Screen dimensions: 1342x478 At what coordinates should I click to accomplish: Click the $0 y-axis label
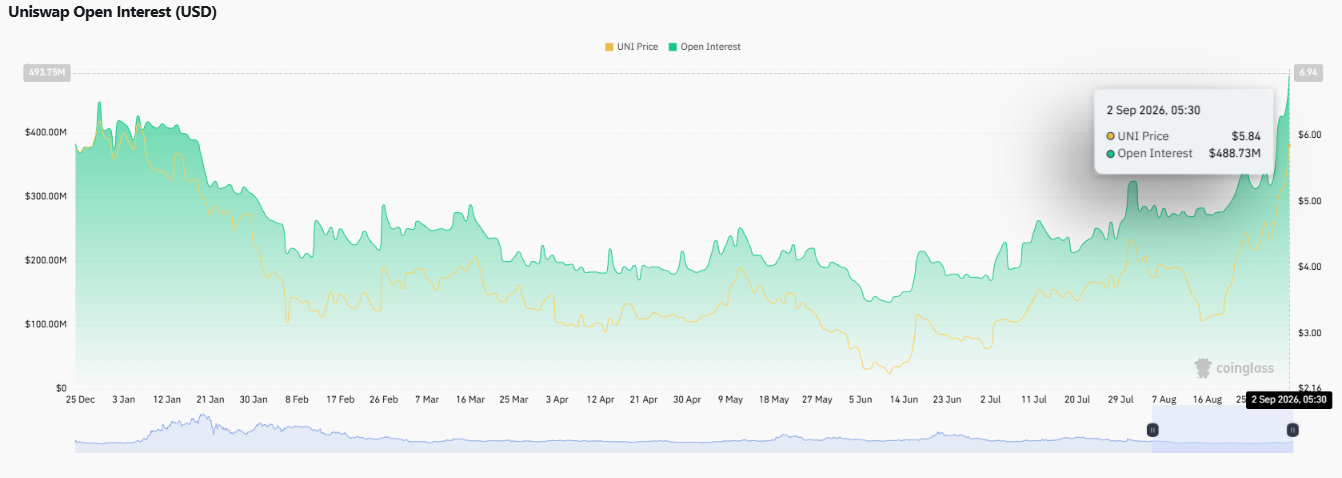click(60, 388)
